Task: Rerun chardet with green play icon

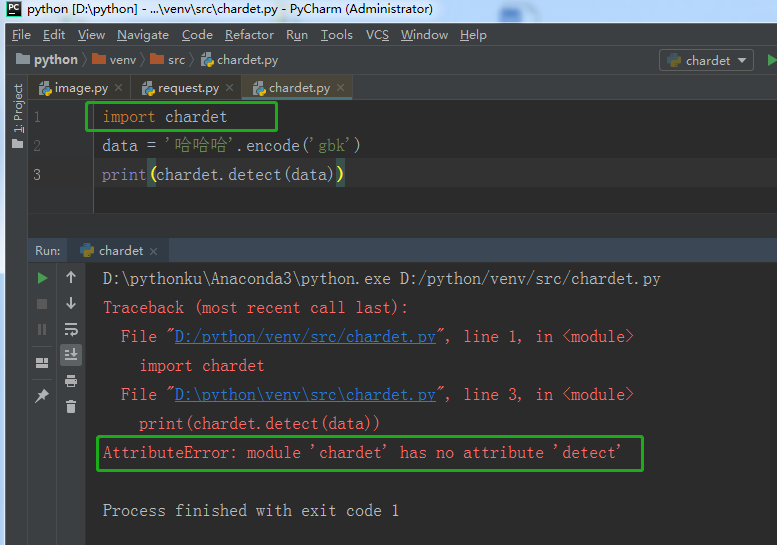Action: click(42, 278)
